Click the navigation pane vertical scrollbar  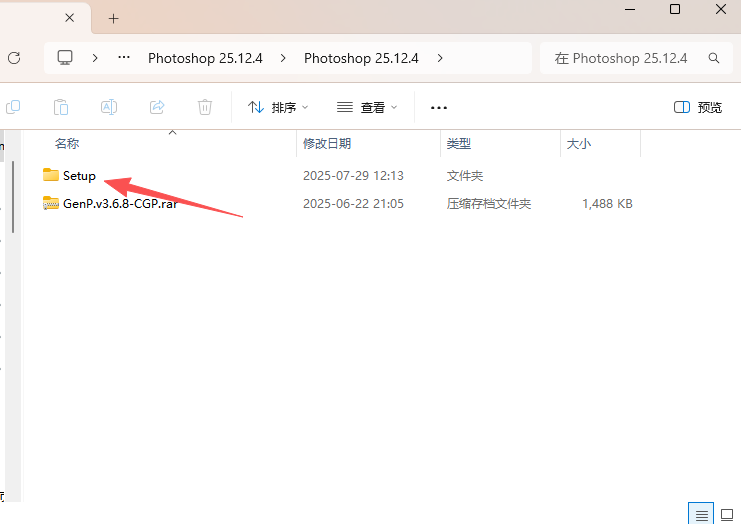tap(12, 195)
